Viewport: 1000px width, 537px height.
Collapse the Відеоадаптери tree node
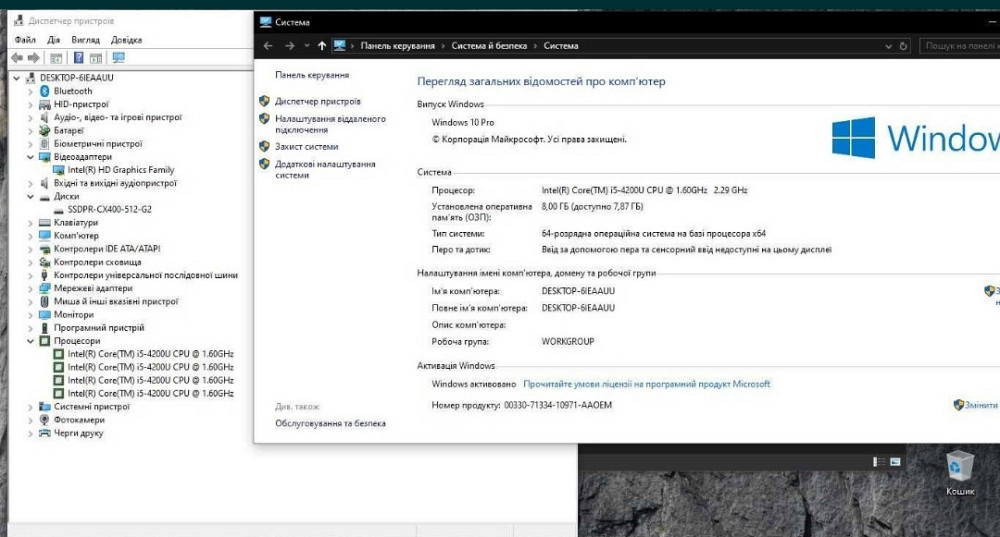(x=31, y=157)
